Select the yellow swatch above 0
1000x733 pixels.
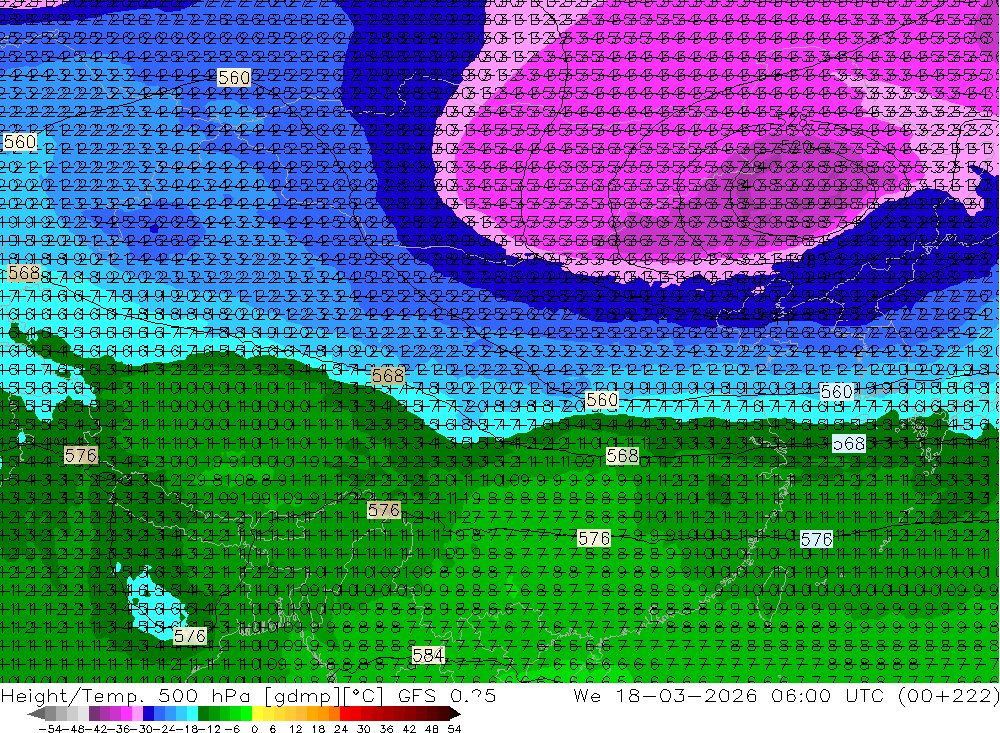click(257, 713)
